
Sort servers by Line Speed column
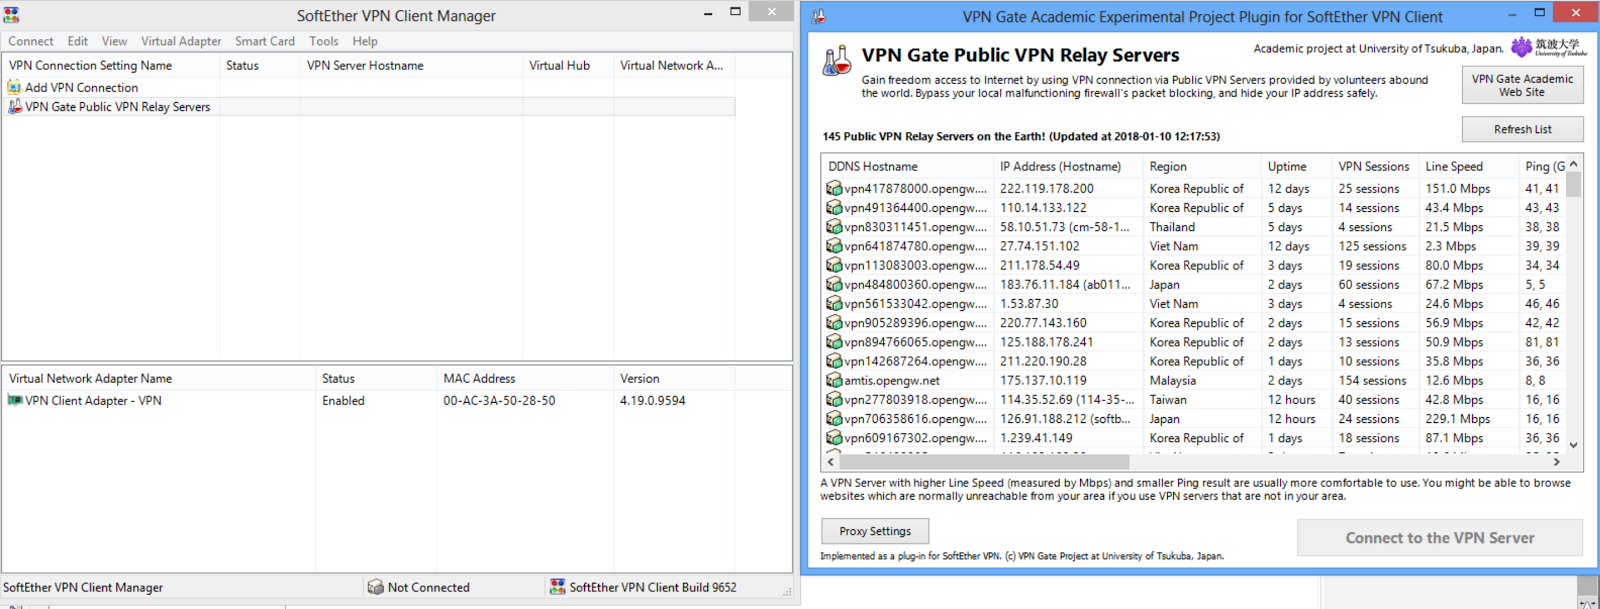point(1467,166)
